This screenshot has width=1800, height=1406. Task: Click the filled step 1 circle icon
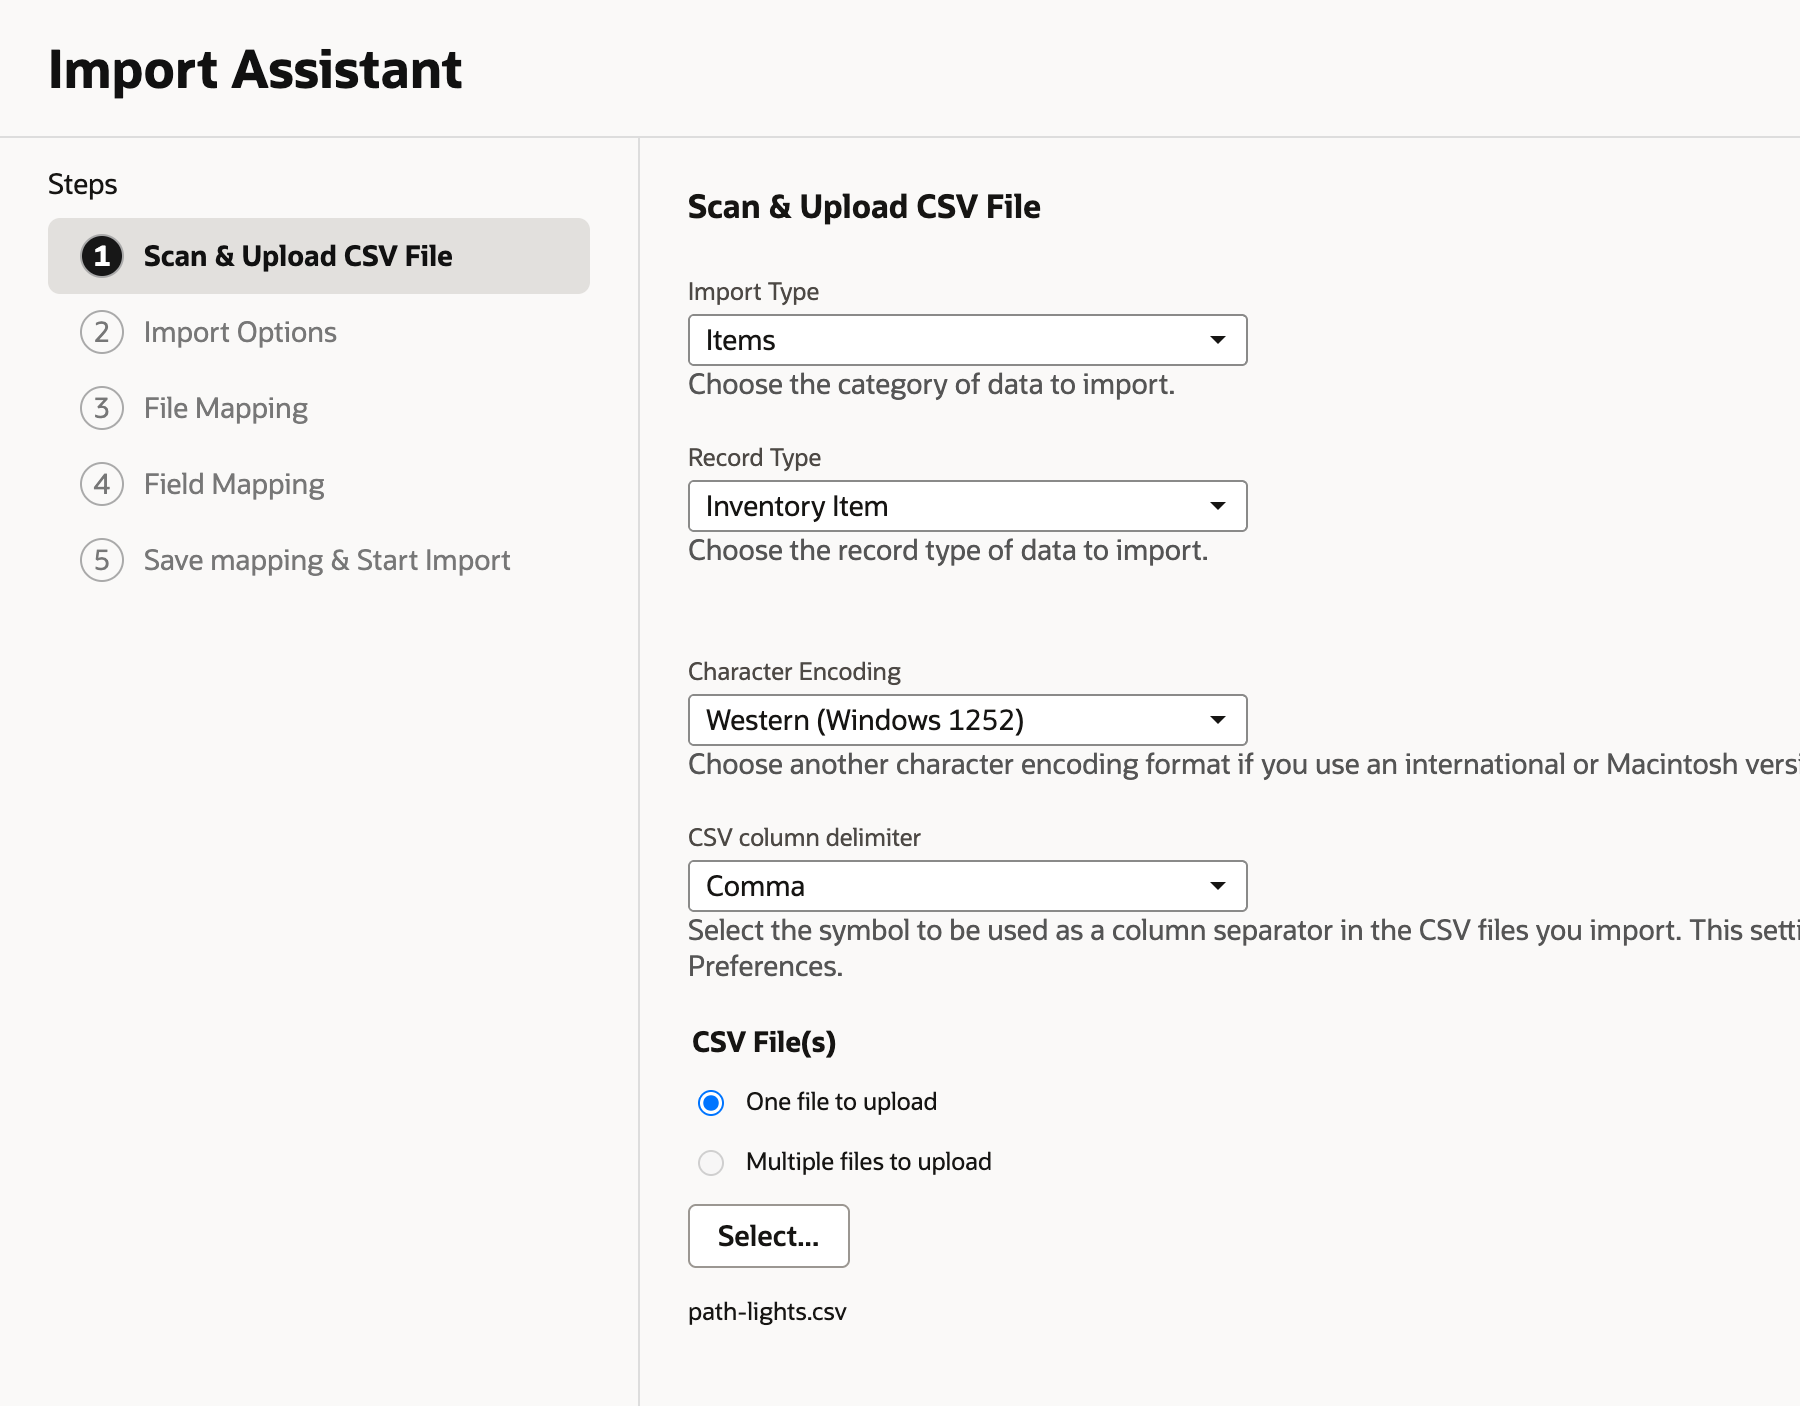pyautogui.click(x=102, y=256)
